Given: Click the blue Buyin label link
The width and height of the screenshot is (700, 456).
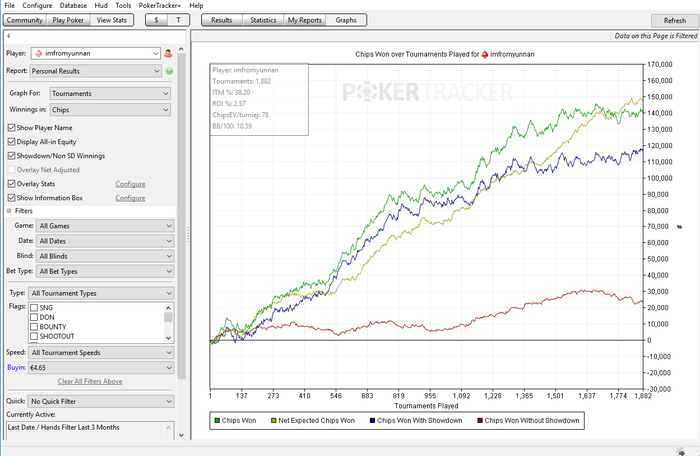Looking at the screenshot, I should 16,368.
